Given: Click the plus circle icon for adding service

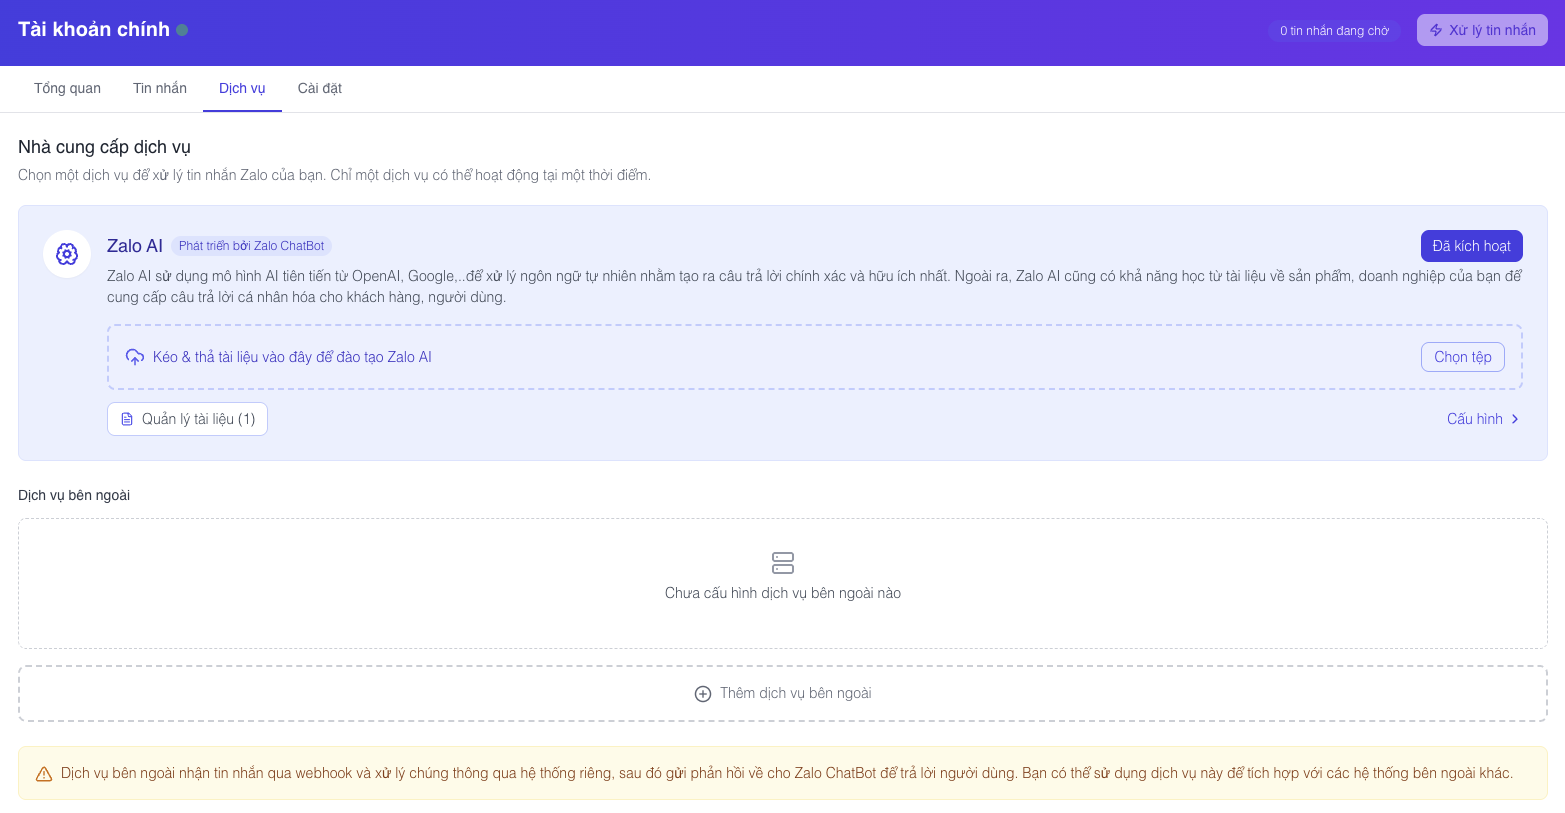Looking at the screenshot, I should coord(703,694).
